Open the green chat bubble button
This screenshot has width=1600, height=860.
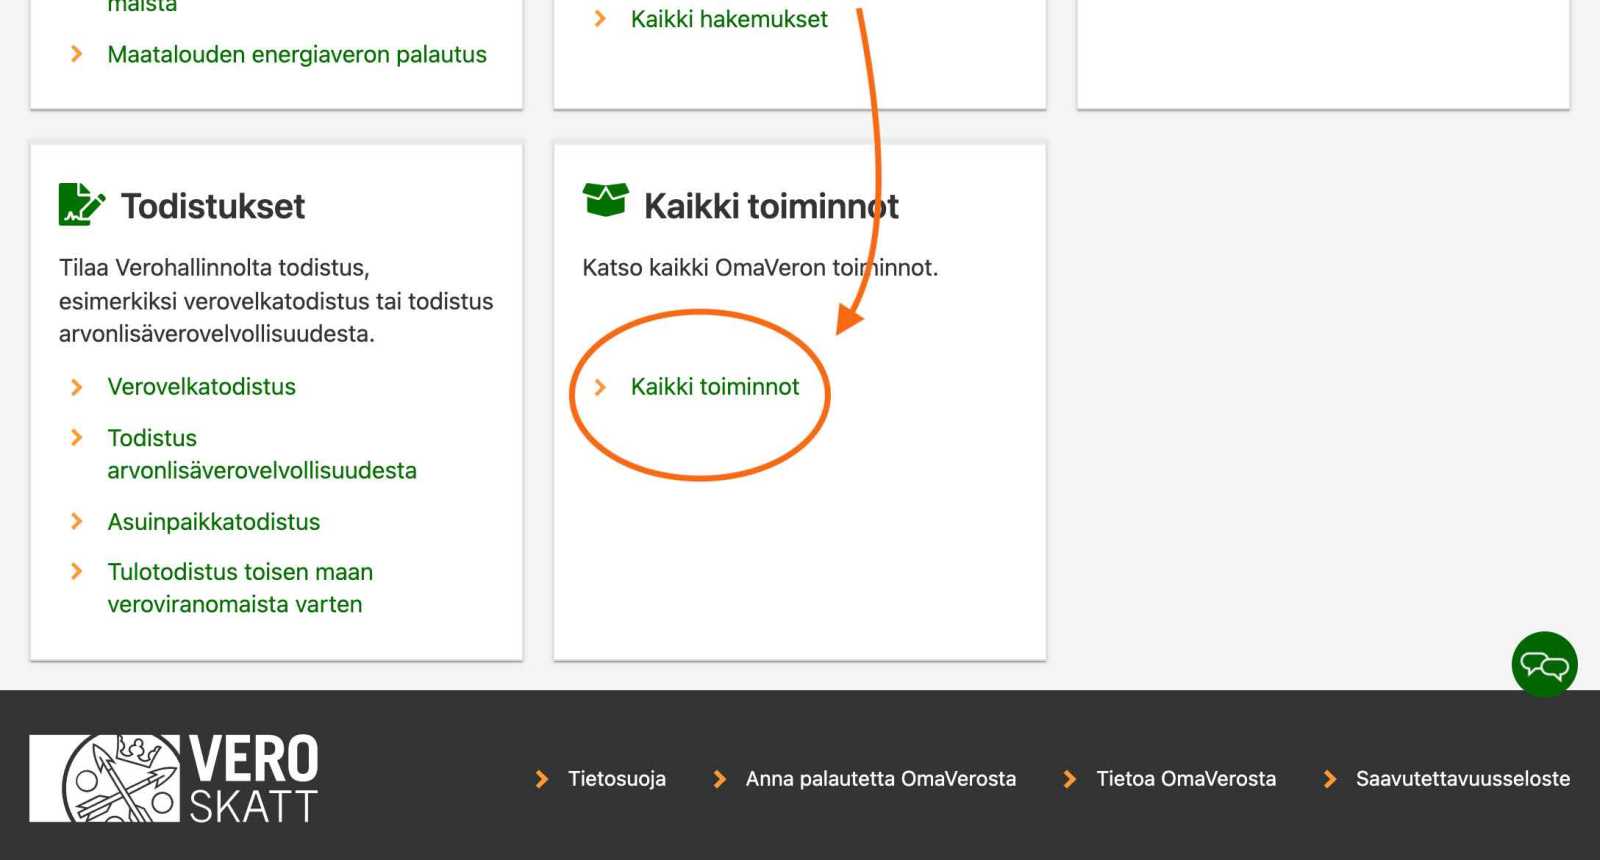pyautogui.click(x=1544, y=664)
